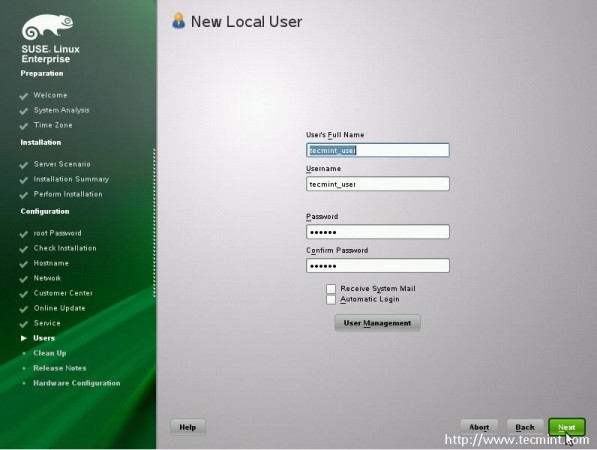Click the New Local User person icon
This screenshot has width=597, height=450.
(178, 21)
